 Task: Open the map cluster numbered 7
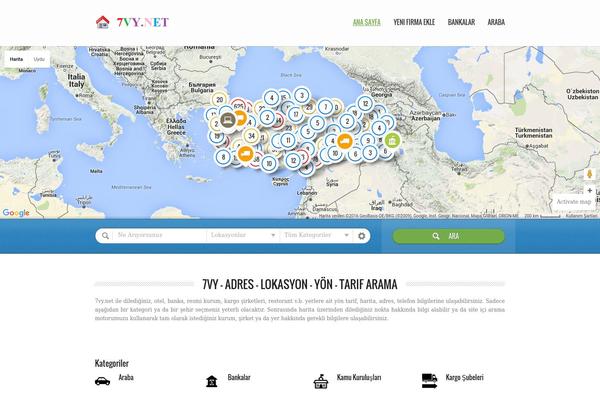point(326,107)
